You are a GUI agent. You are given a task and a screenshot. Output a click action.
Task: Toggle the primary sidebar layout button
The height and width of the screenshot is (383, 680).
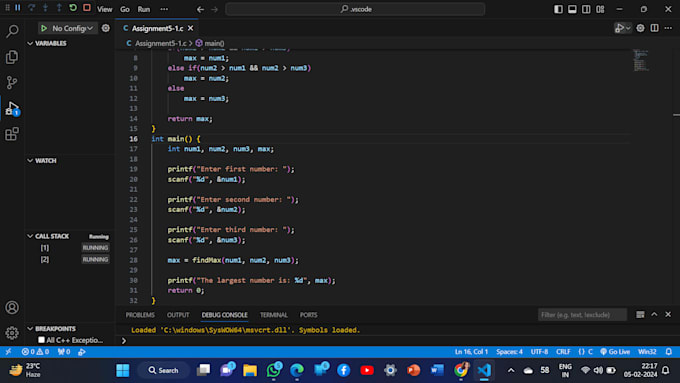tap(558, 9)
